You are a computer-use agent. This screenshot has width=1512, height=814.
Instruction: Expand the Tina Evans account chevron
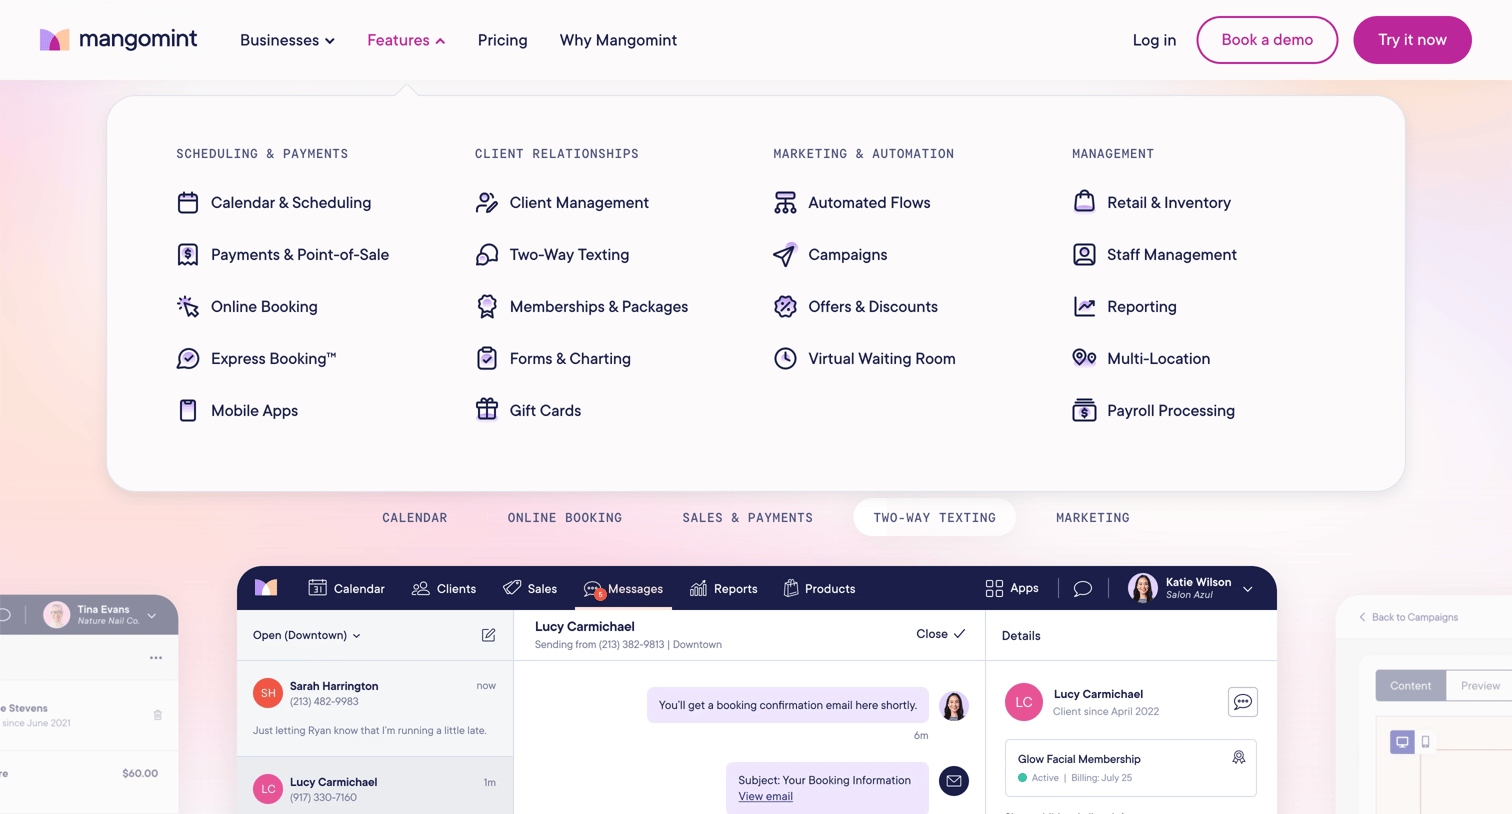[152, 615]
